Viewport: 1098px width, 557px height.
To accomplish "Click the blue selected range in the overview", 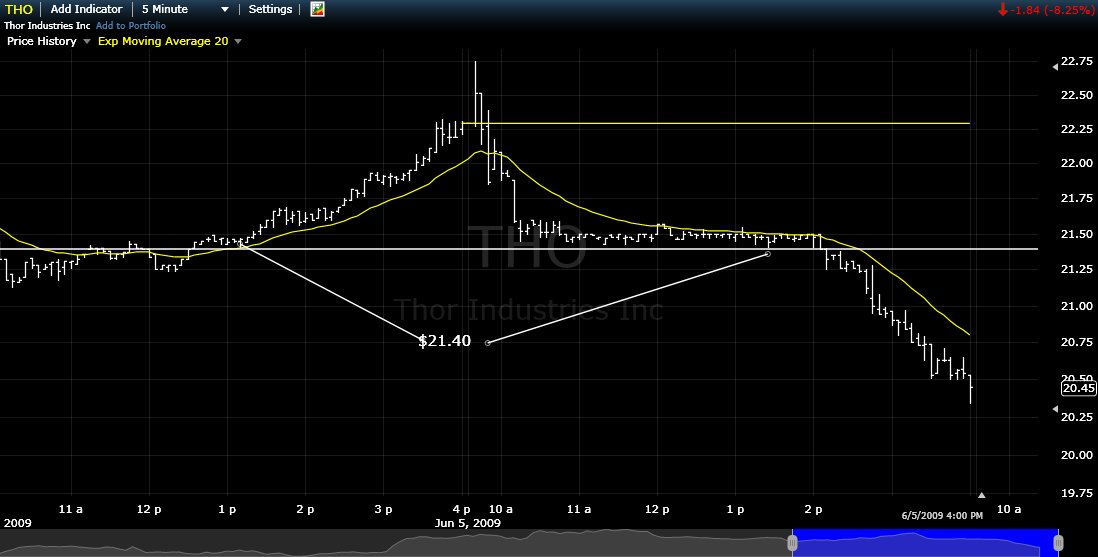I will coord(925,542).
